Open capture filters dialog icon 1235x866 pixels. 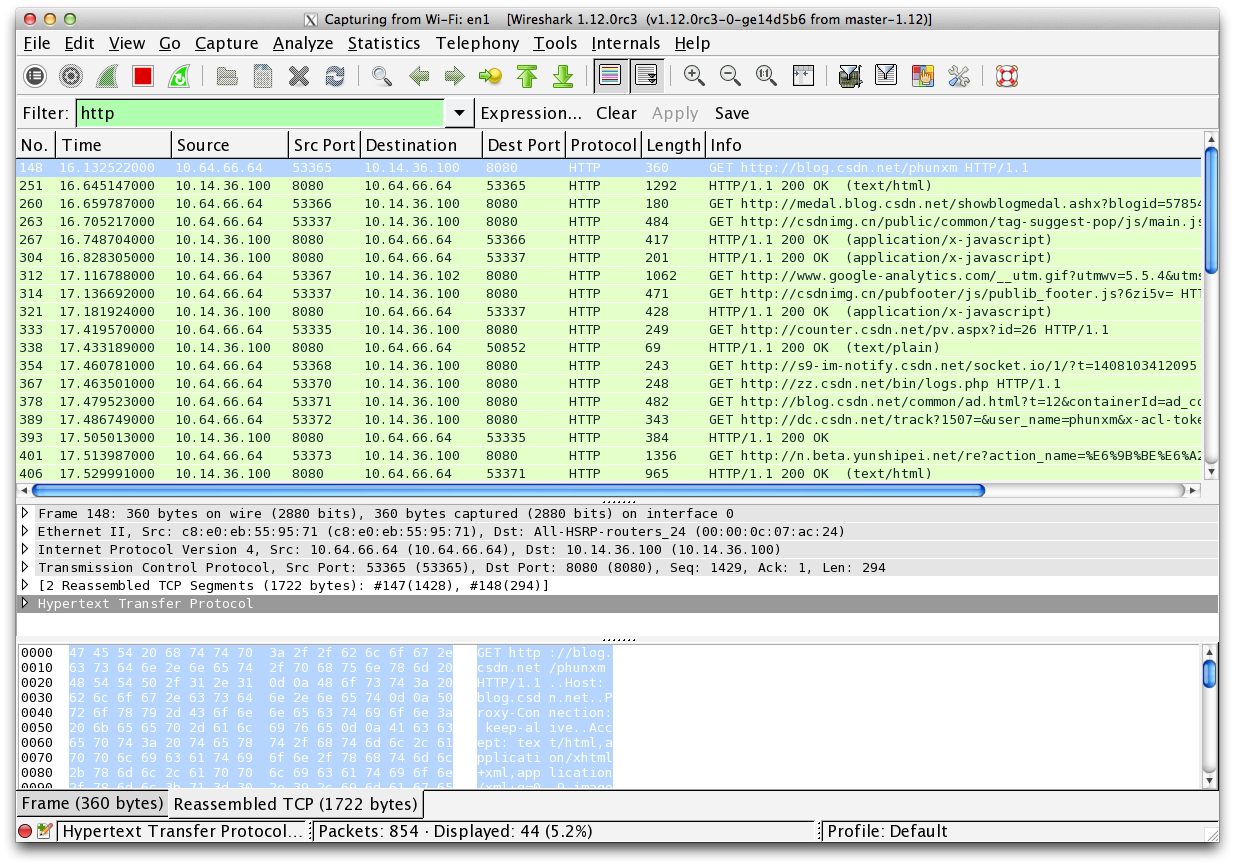click(x=850, y=75)
